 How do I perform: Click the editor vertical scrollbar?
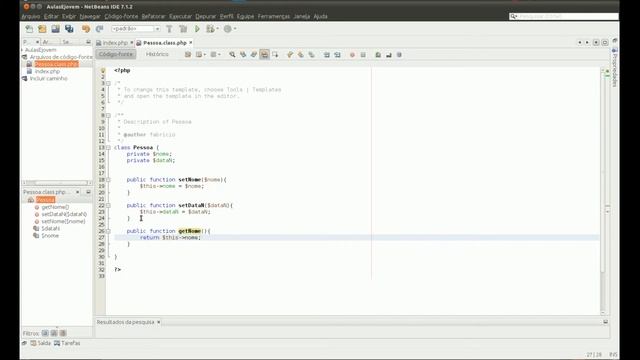pos(603,191)
